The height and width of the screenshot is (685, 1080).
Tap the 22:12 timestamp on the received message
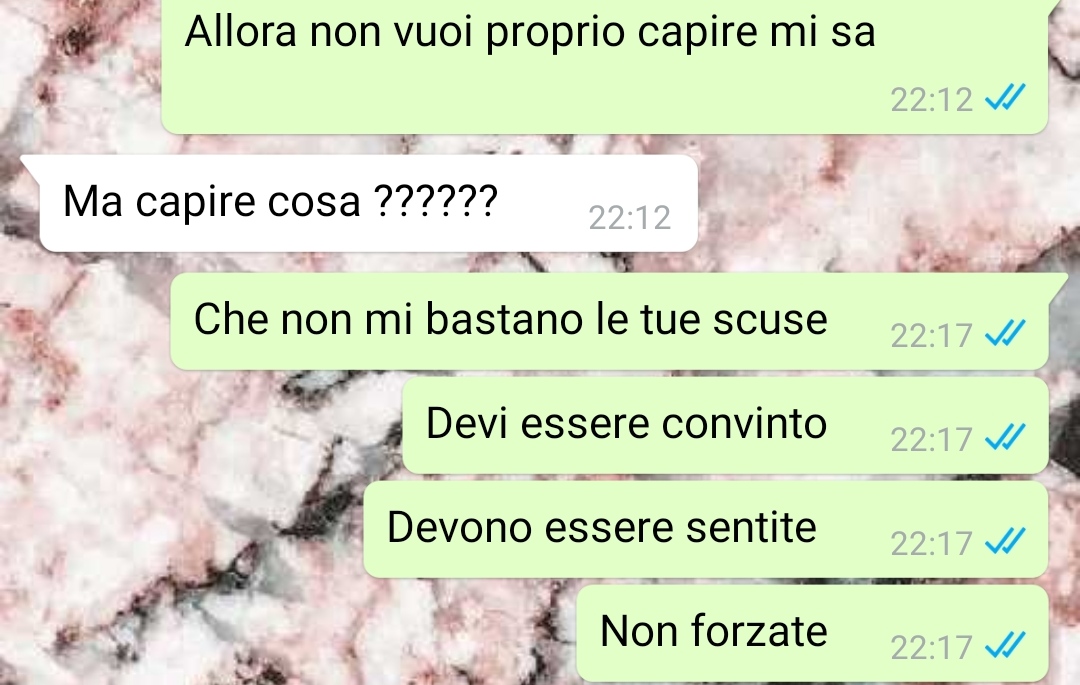coord(630,218)
